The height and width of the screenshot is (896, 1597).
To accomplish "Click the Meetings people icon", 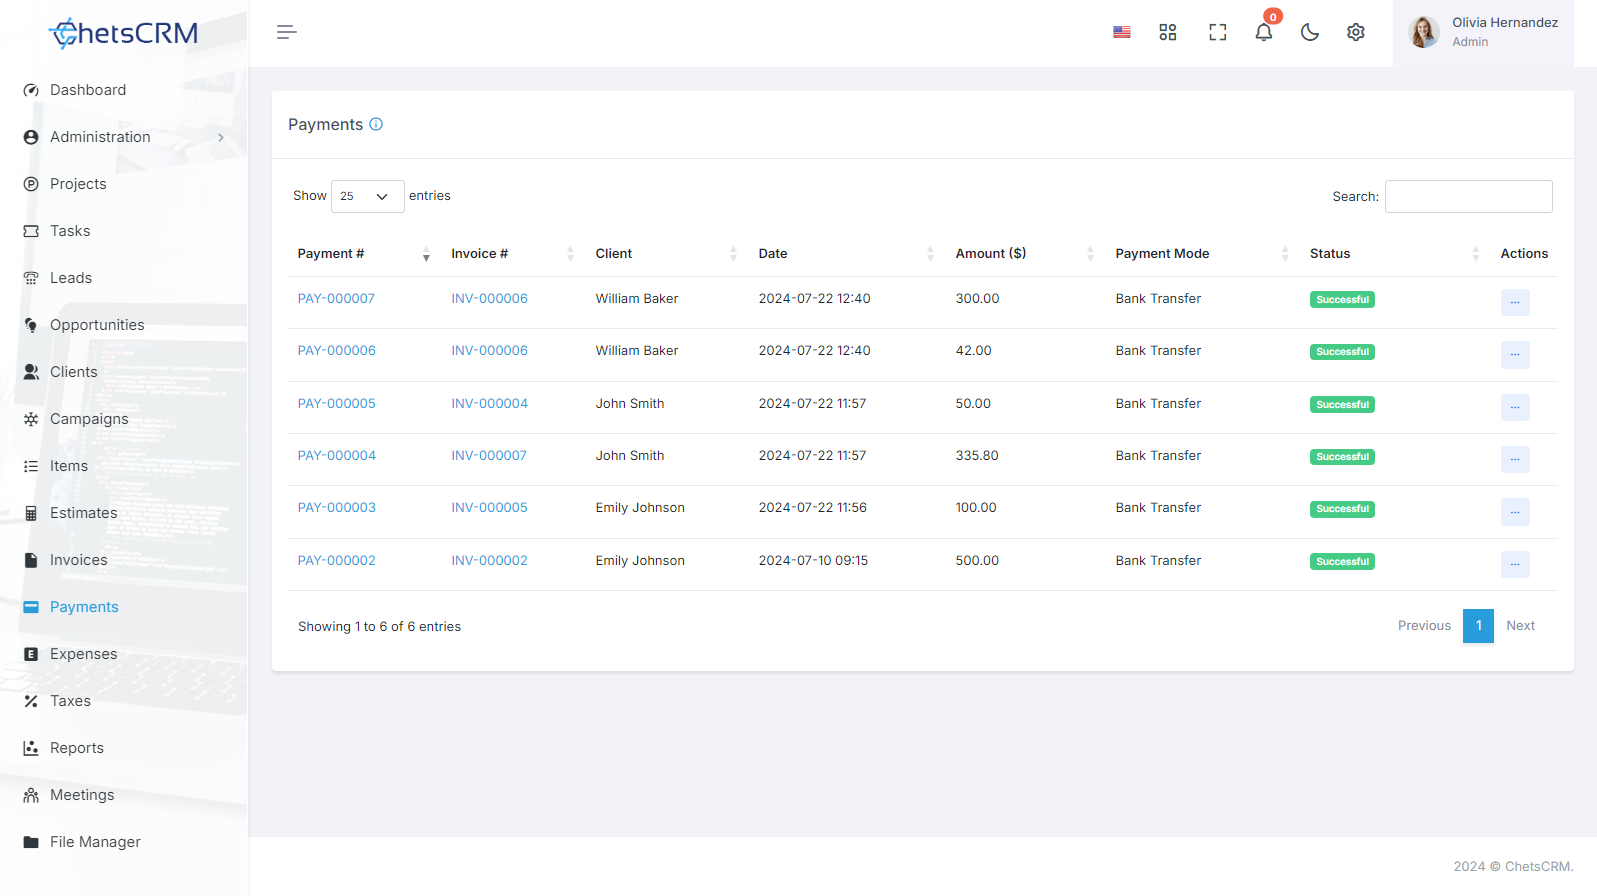I will tap(31, 795).
